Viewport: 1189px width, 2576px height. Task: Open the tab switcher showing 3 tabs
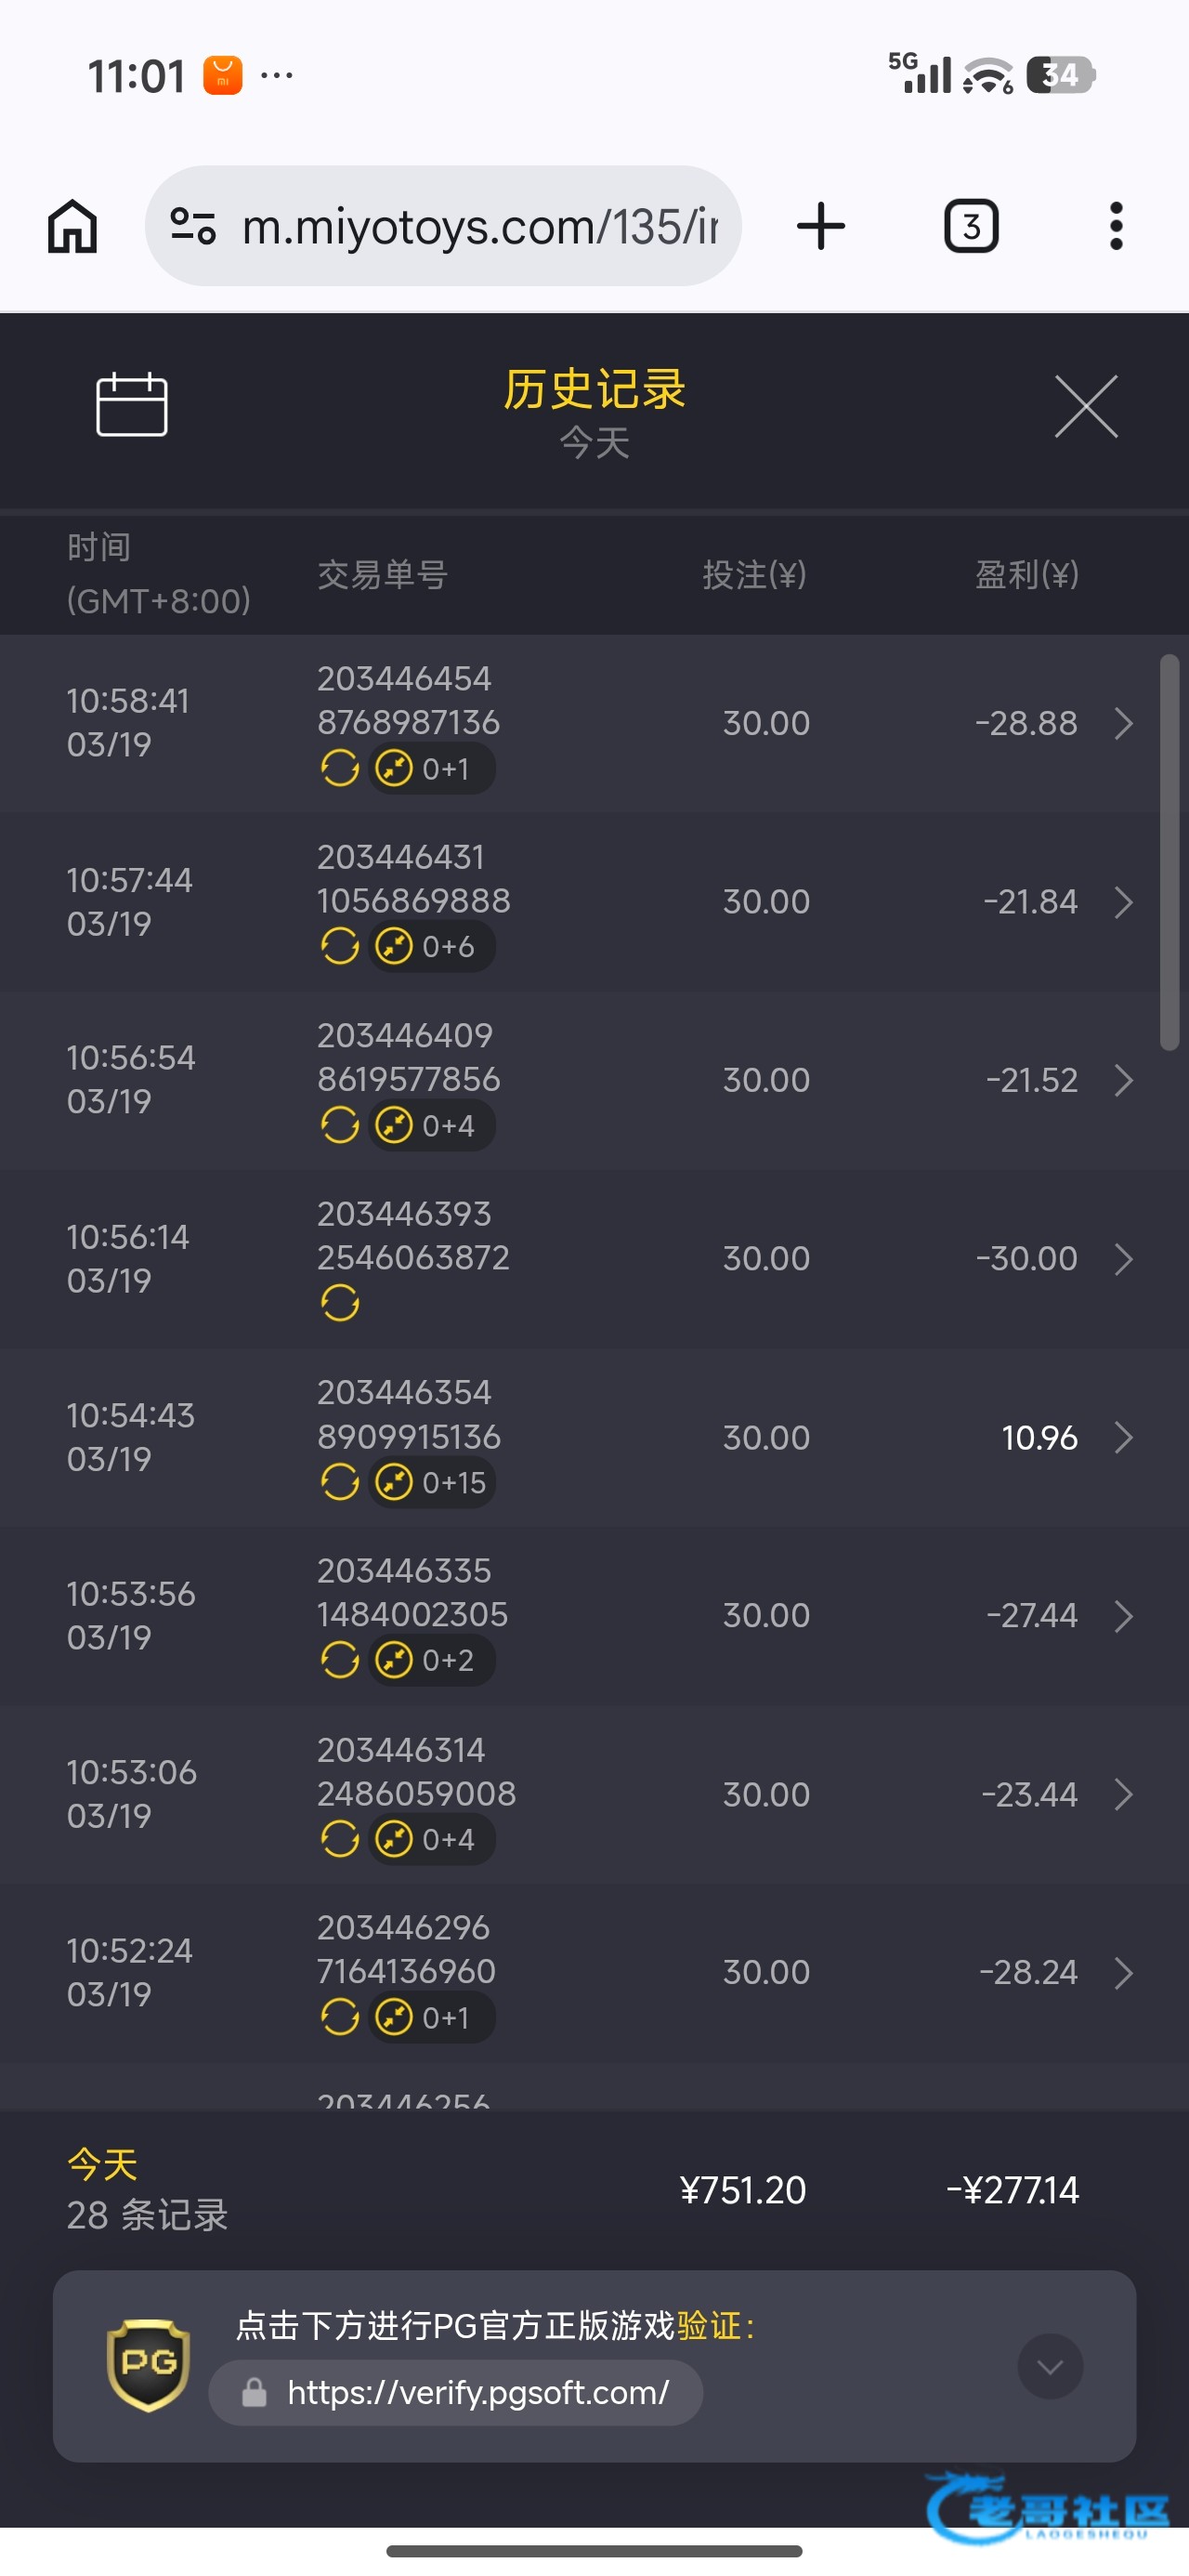click(x=971, y=226)
